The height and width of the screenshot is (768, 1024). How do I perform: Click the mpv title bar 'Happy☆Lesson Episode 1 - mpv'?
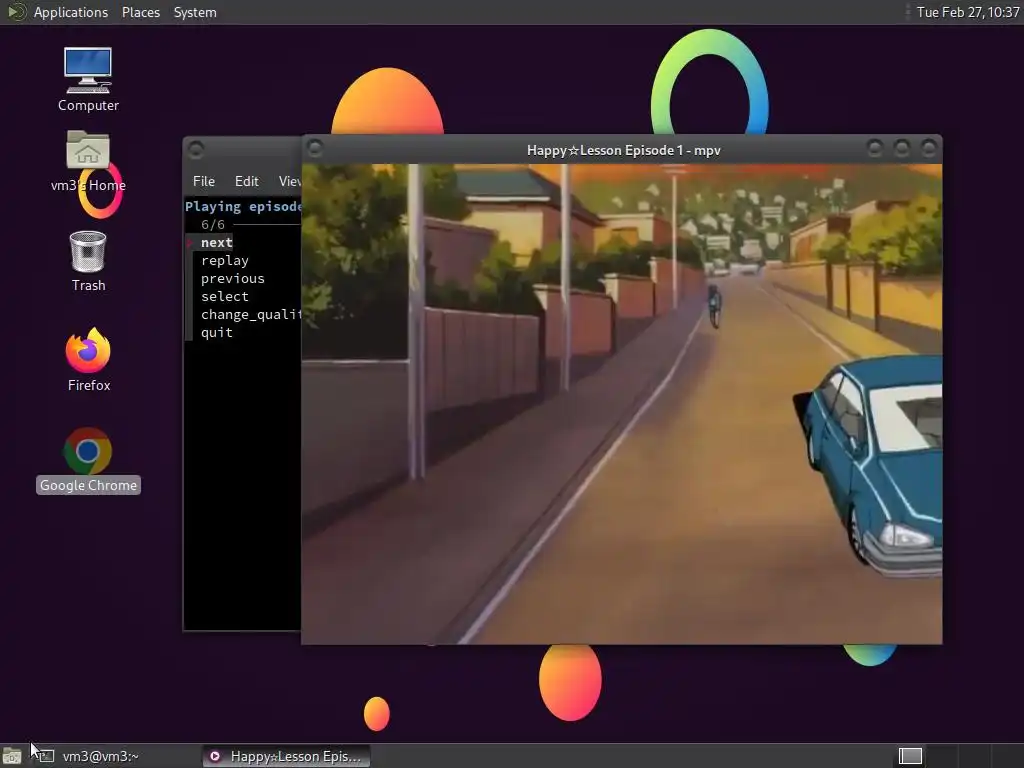624,150
